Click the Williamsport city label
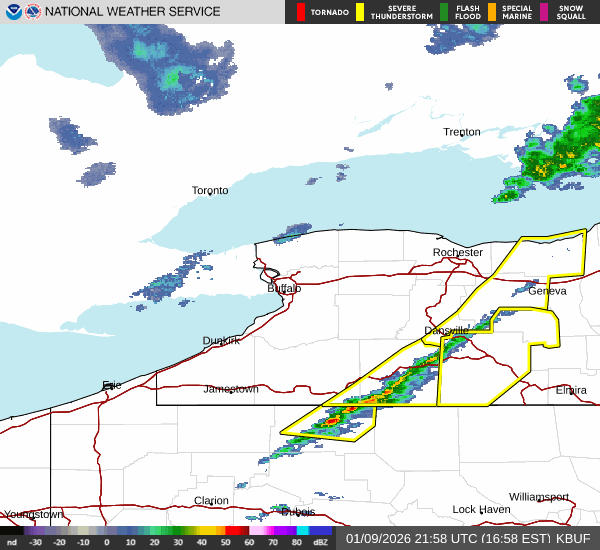Image resolution: width=600 pixels, height=550 pixels. coord(538,496)
